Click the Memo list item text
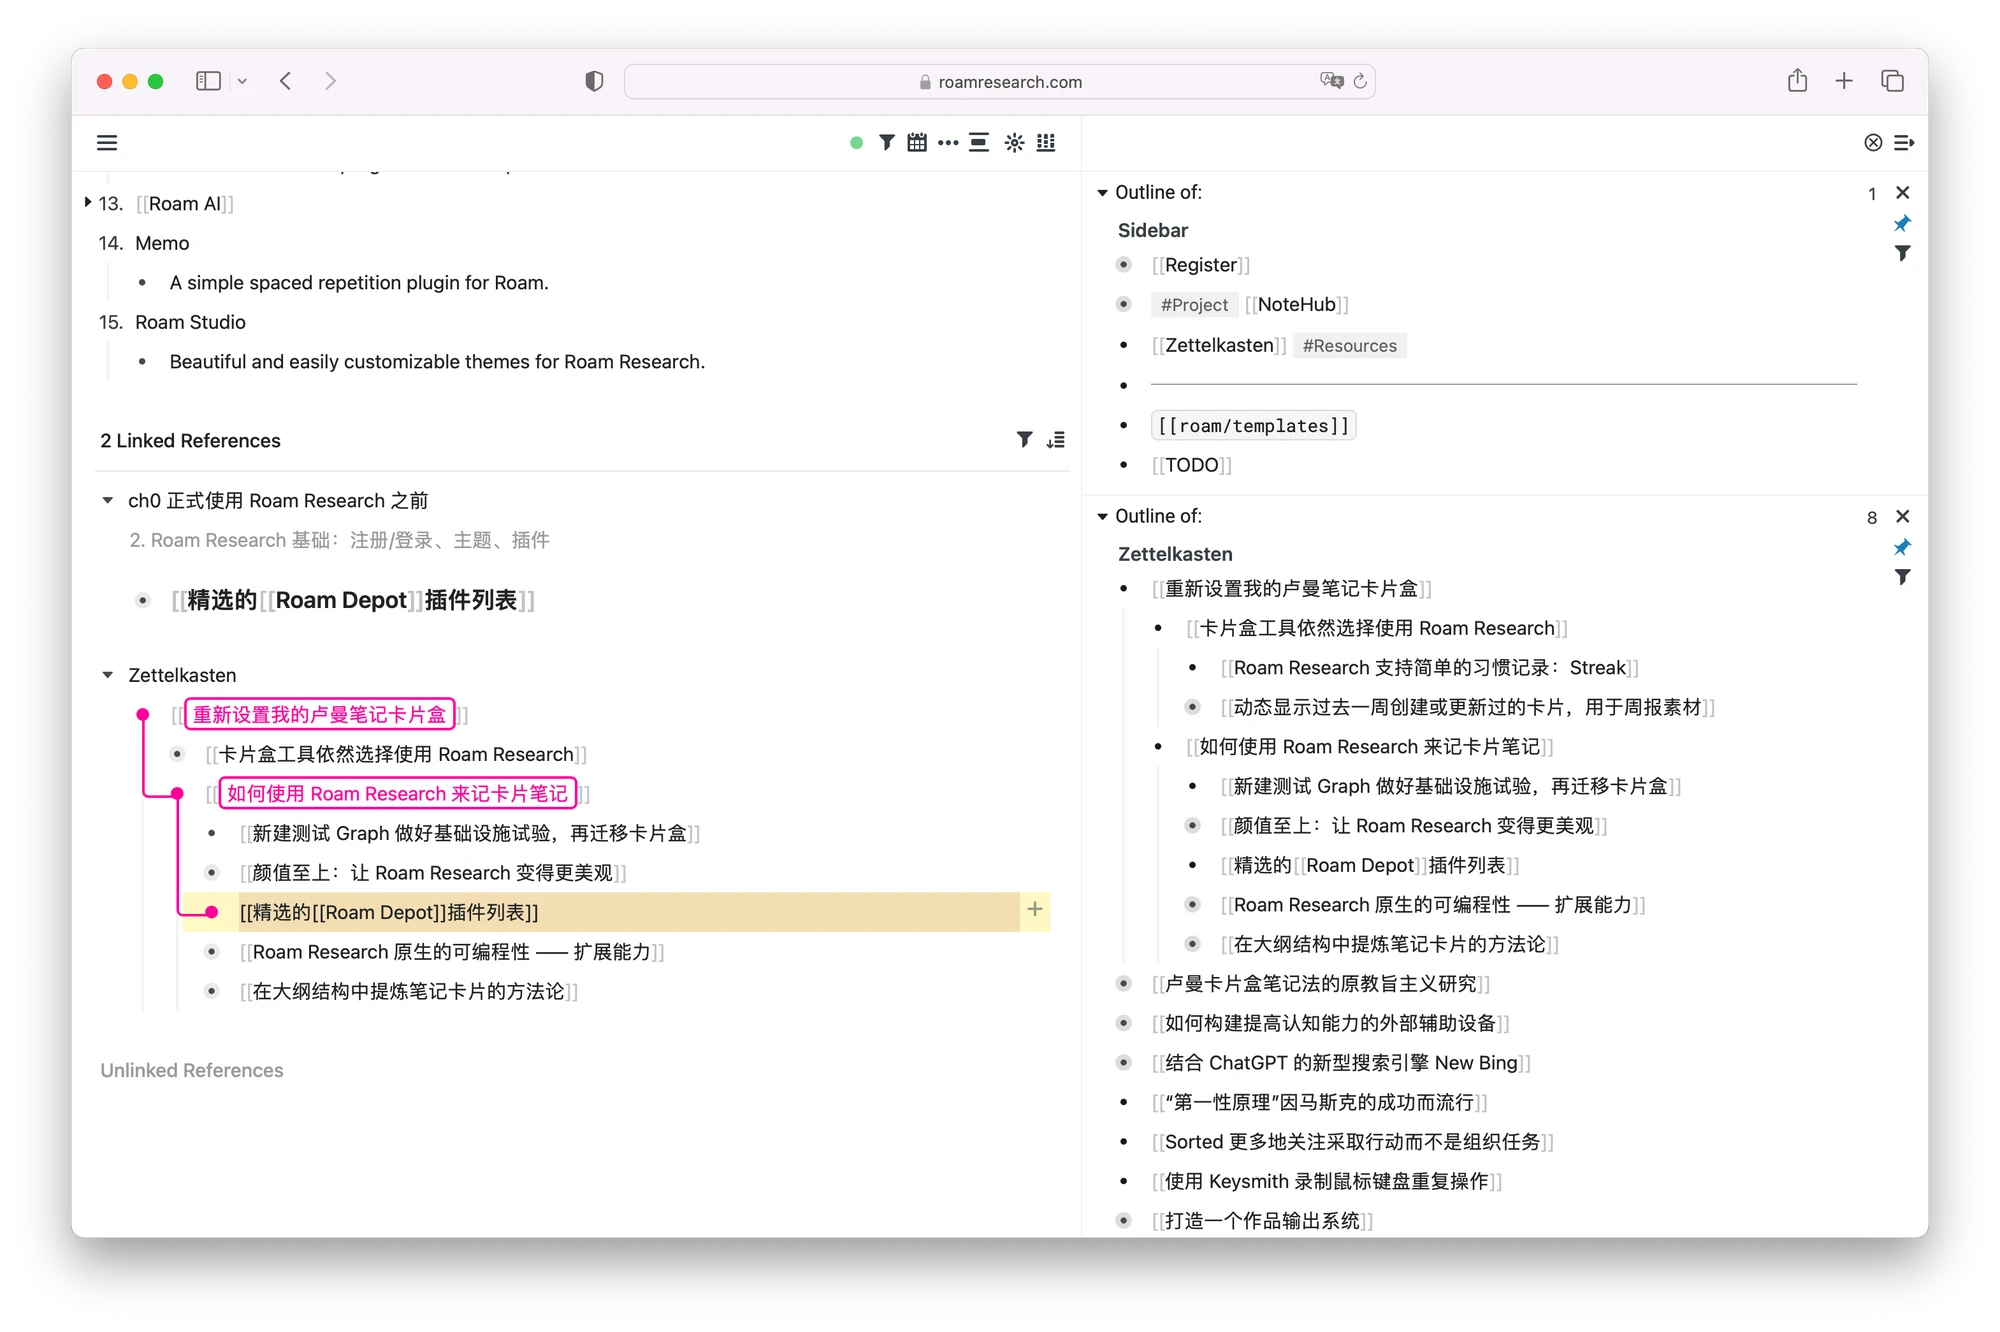 pos(162,243)
